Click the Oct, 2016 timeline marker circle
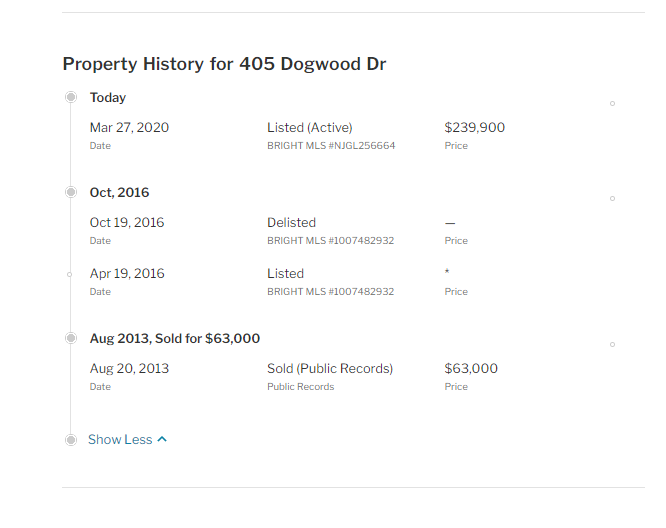 (x=71, y=192)
